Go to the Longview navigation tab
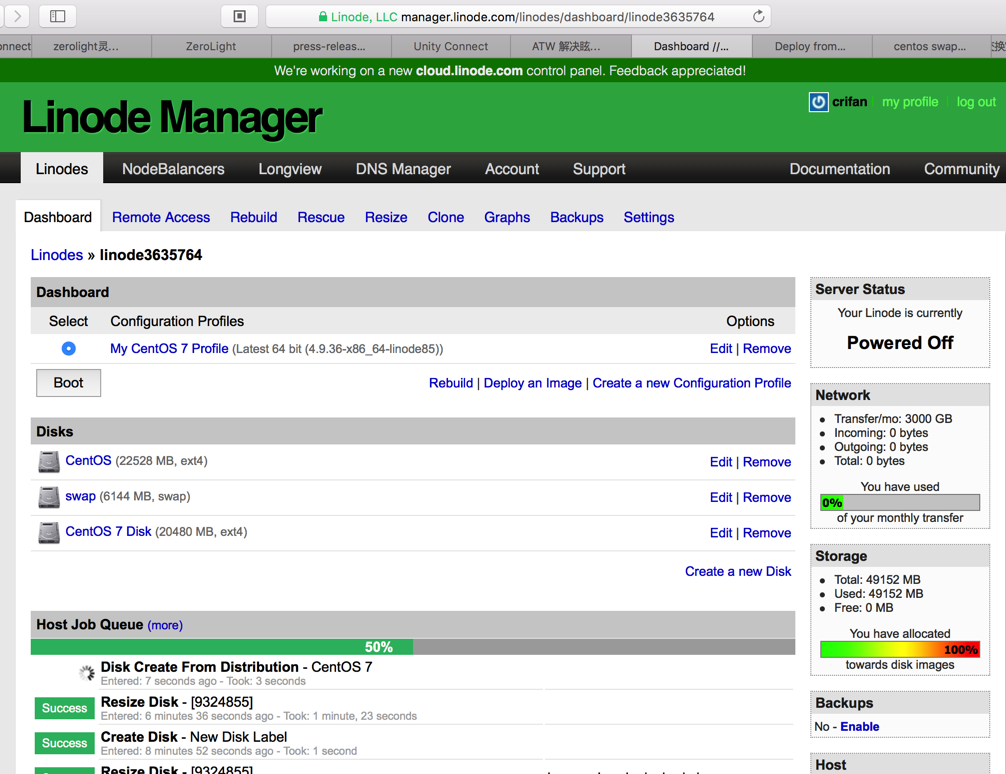 [290, 169]
